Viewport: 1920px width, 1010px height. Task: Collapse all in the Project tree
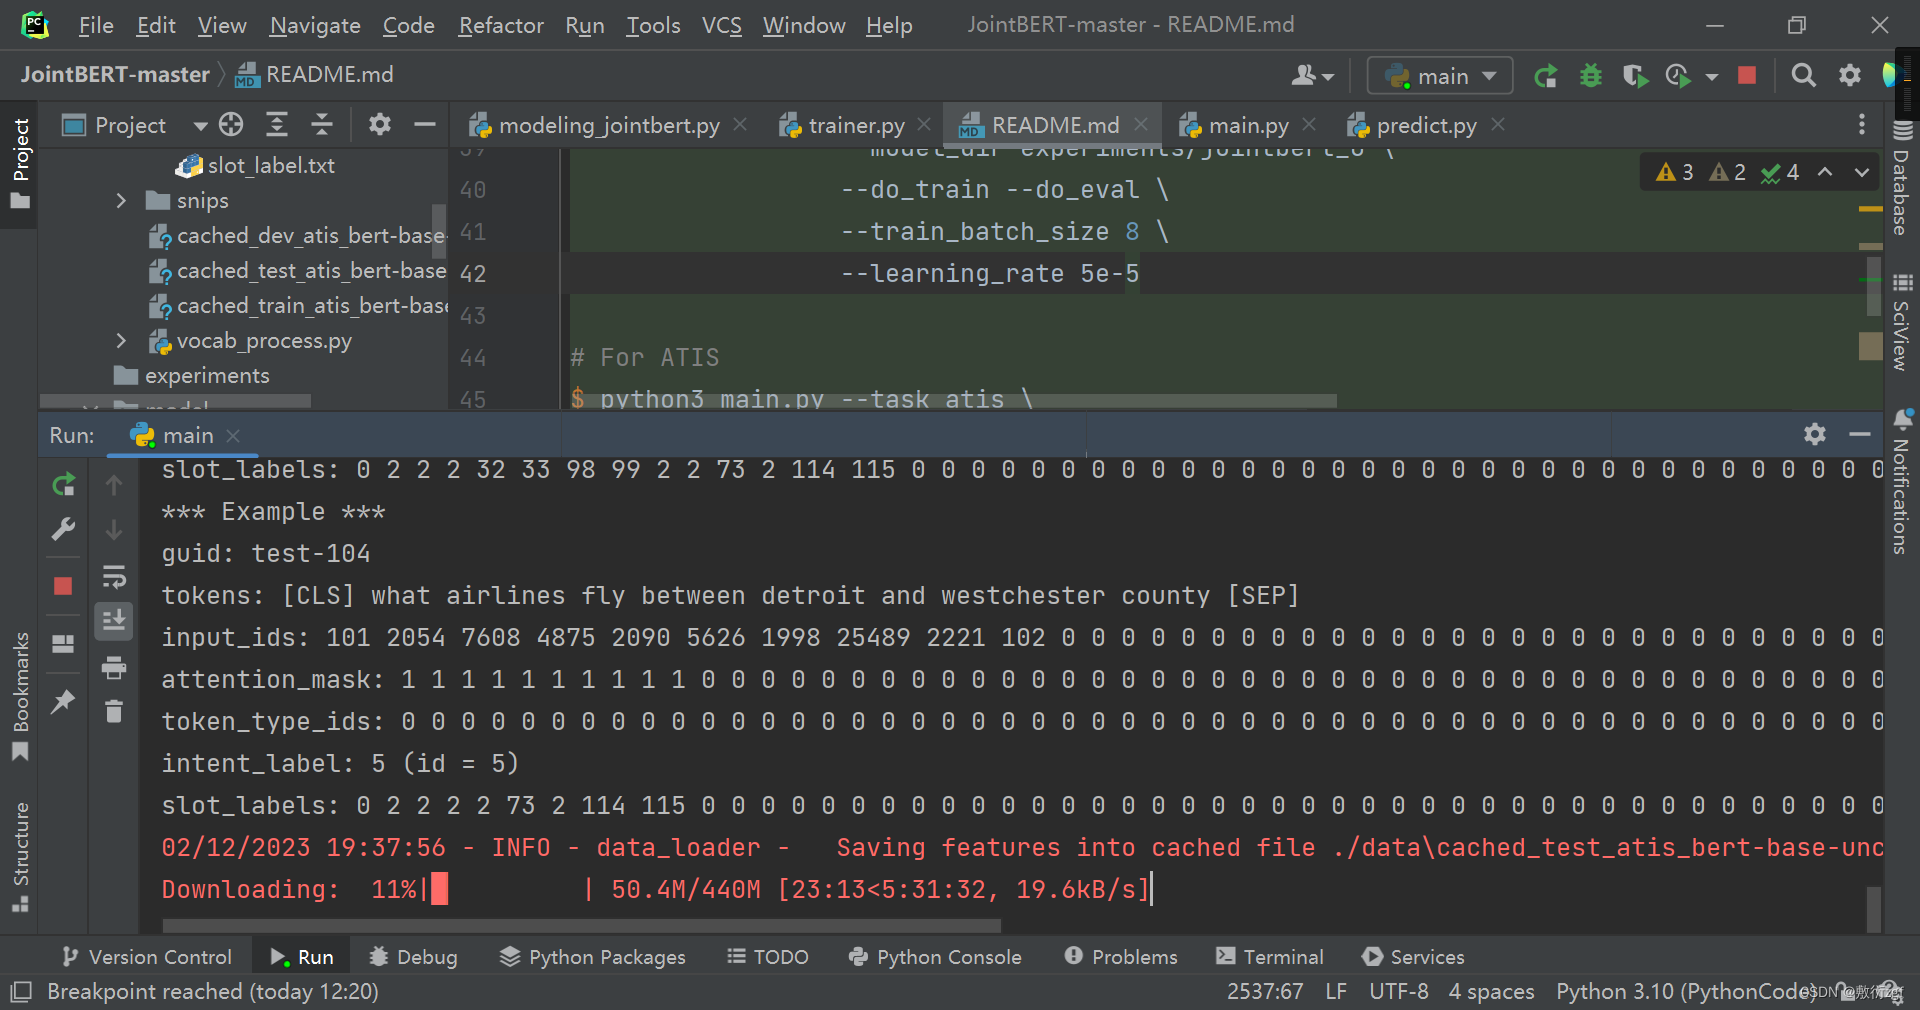point(322,124)
